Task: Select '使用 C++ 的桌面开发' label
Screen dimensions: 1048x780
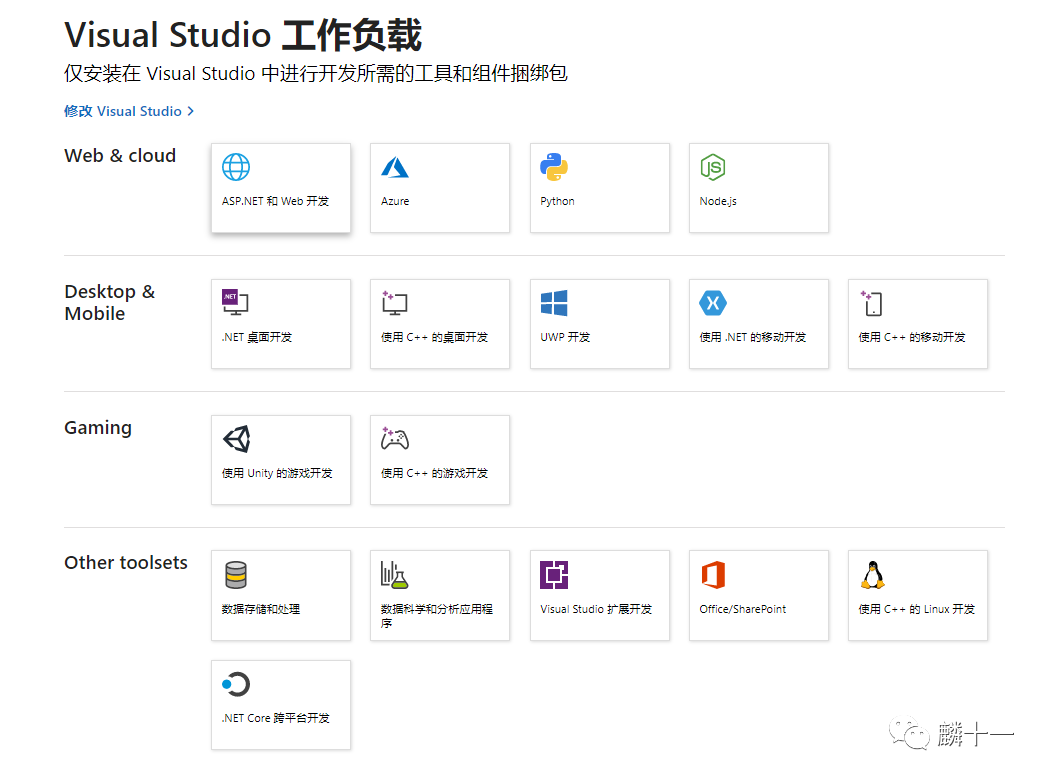Action: pos(434,338)
